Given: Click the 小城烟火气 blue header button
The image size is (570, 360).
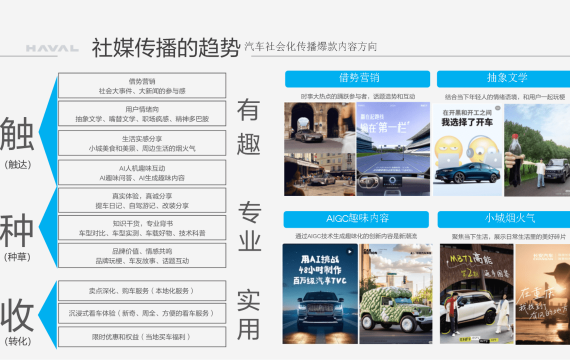Looking at the screenshot, I should [504, 219].
